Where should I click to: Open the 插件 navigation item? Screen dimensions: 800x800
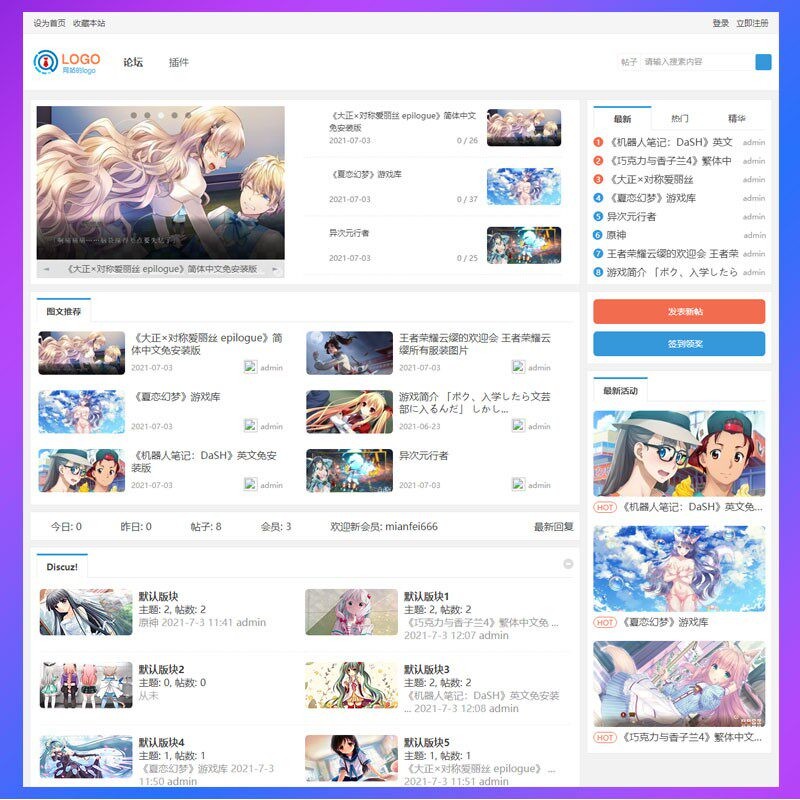[x=179, y=62]
